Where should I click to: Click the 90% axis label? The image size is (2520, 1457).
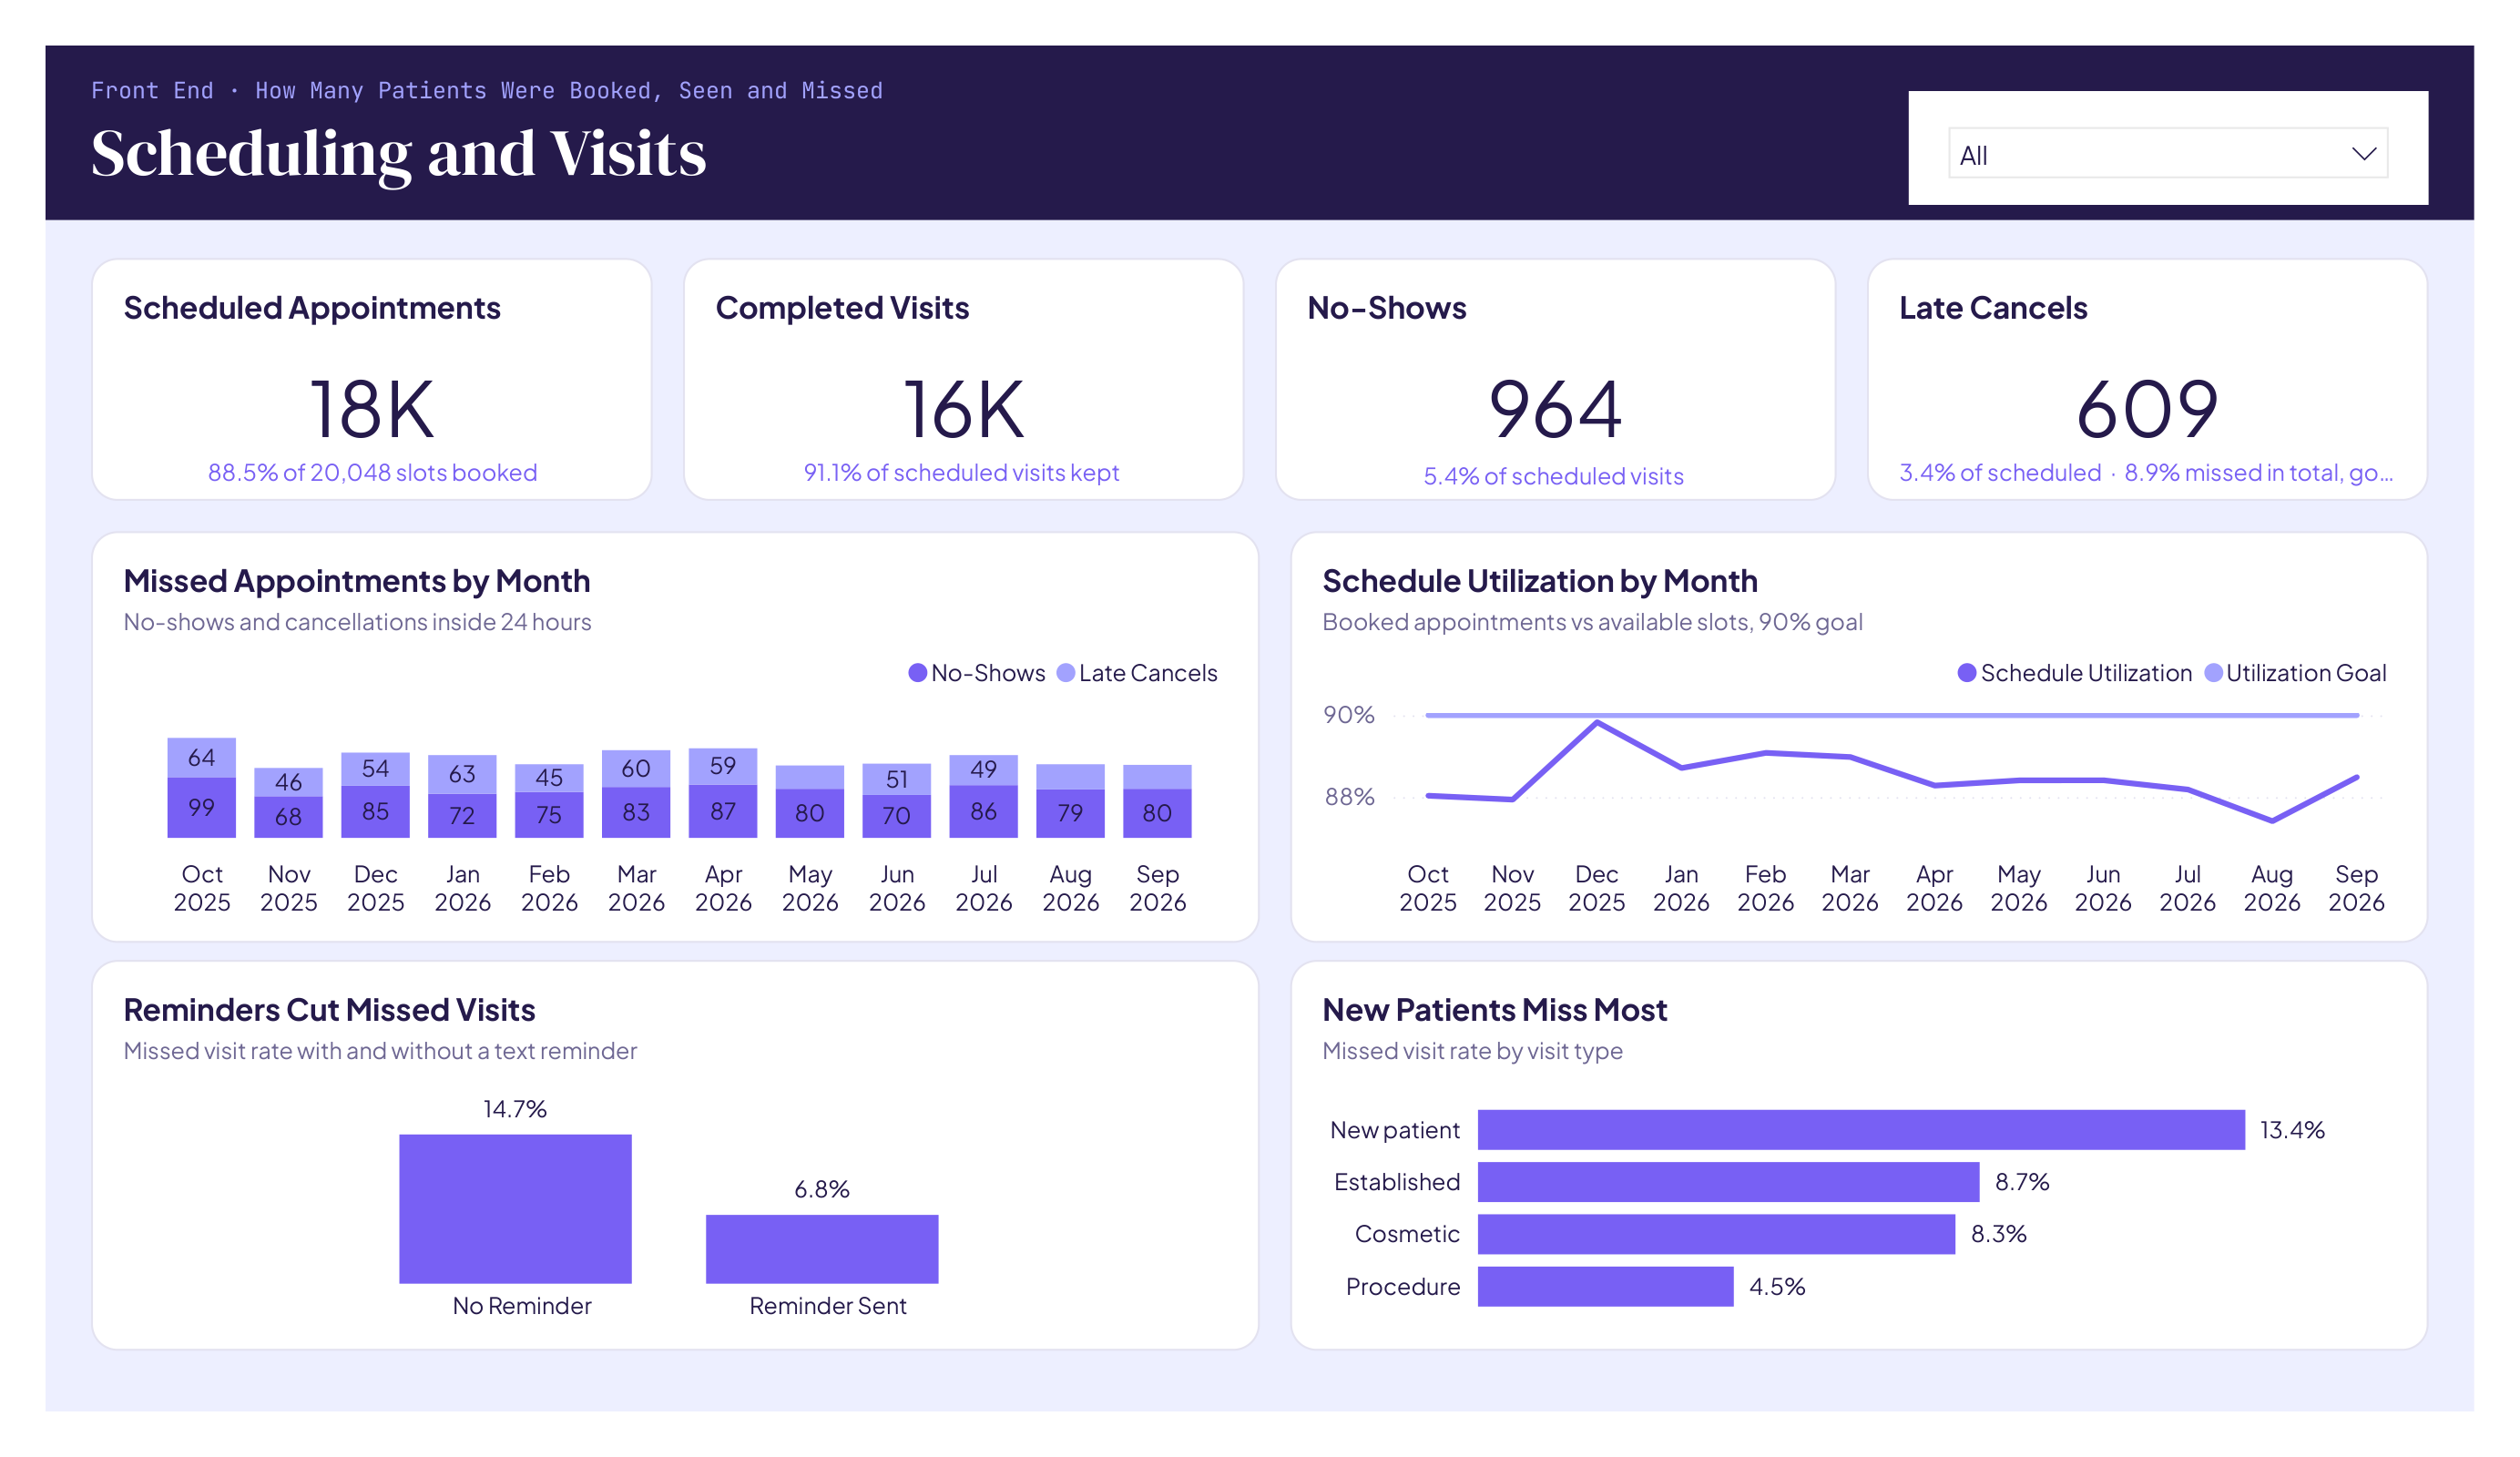(x=1349, y=715)
